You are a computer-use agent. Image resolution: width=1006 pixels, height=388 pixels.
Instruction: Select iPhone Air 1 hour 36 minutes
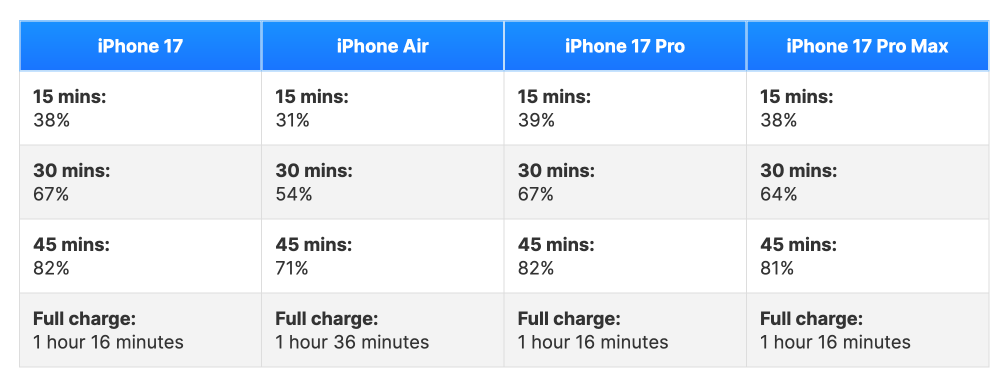[352, 342]
